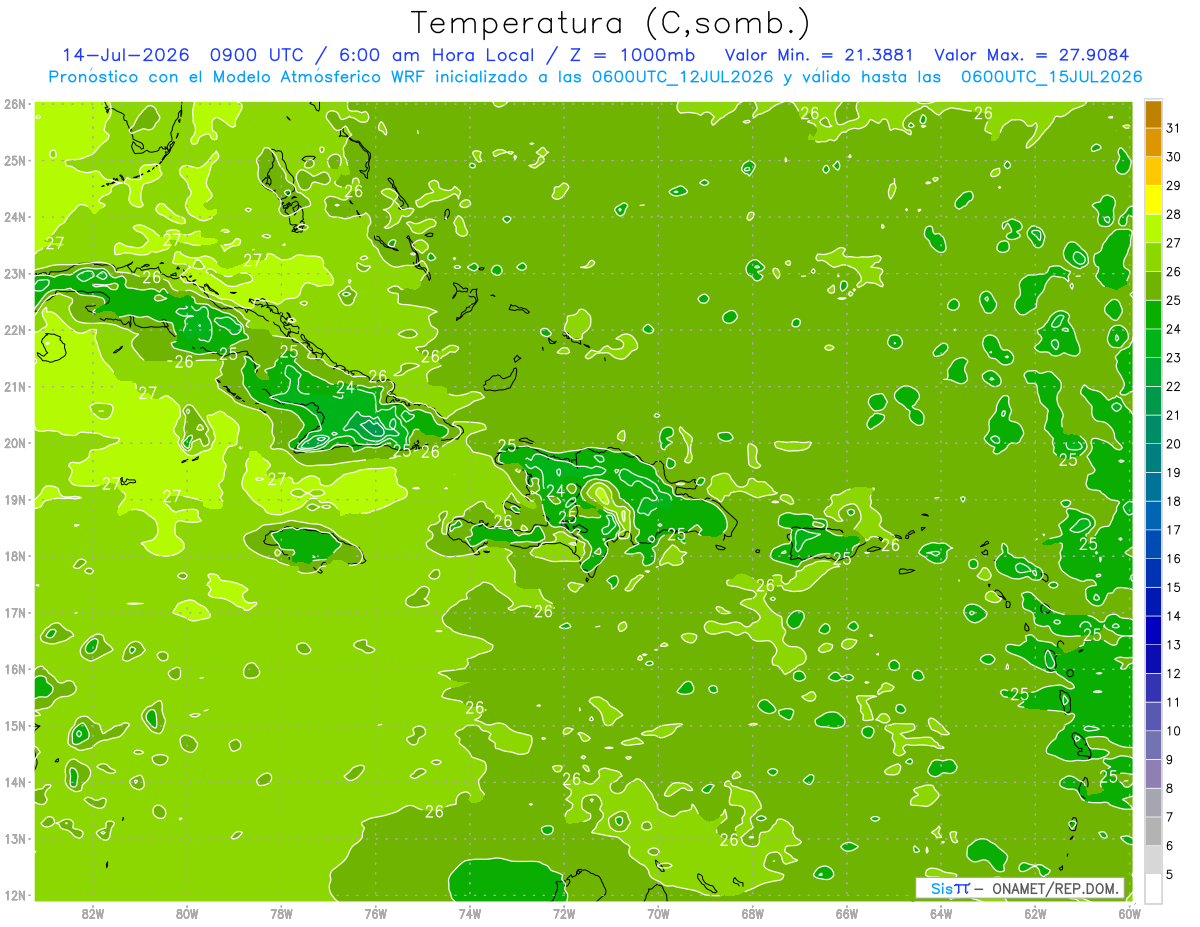This screenshot has width=1200, height=927.
Task: Click legend value 29
Action: tap(1173, 186)
